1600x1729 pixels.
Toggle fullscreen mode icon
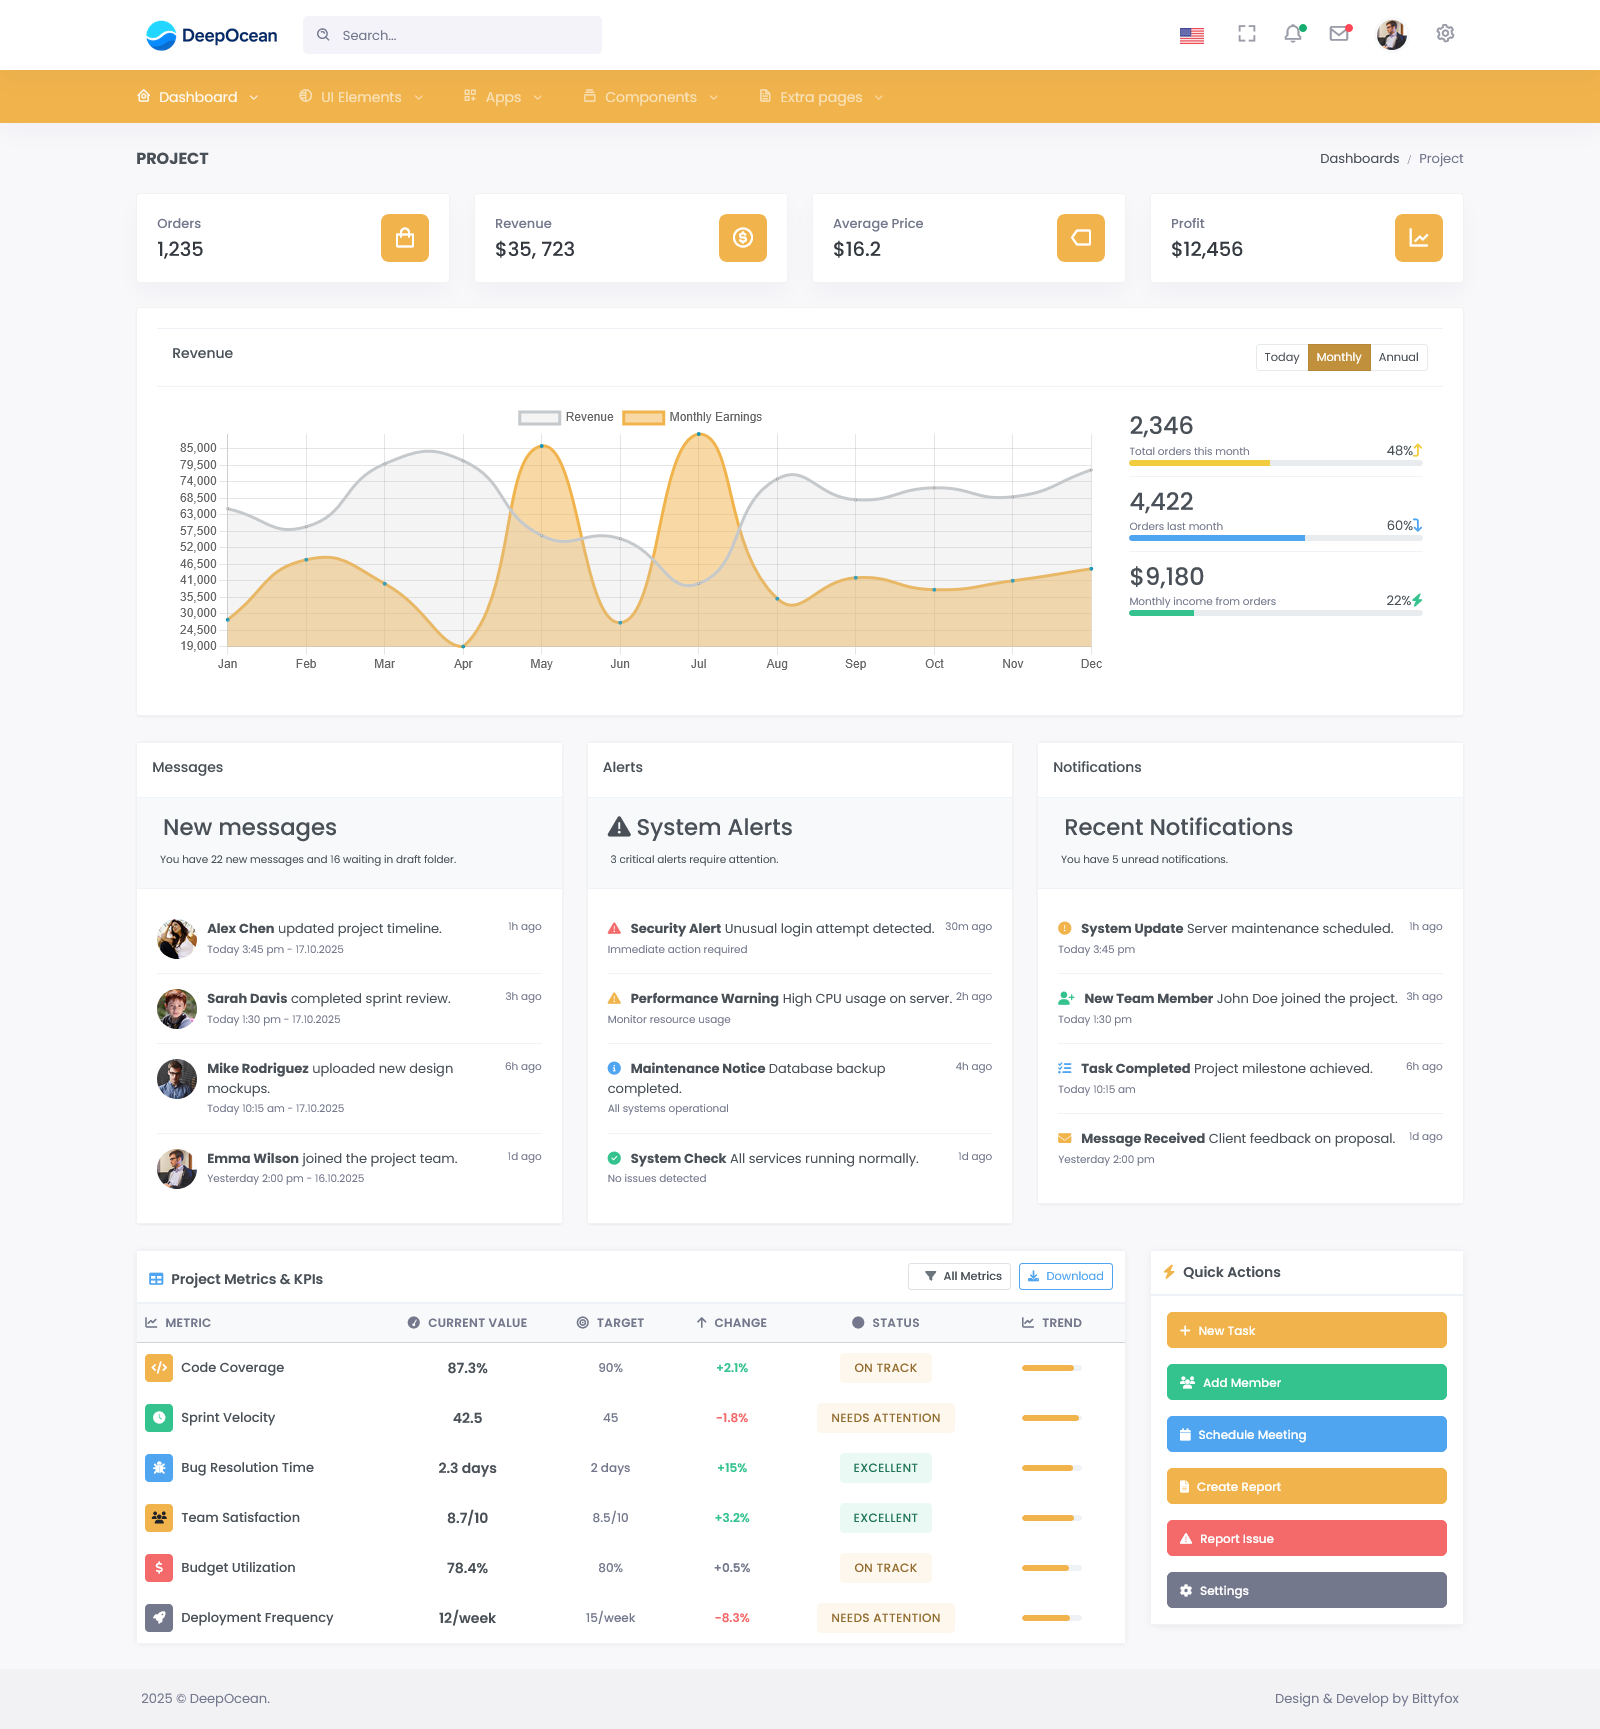tap(1246, 34)
